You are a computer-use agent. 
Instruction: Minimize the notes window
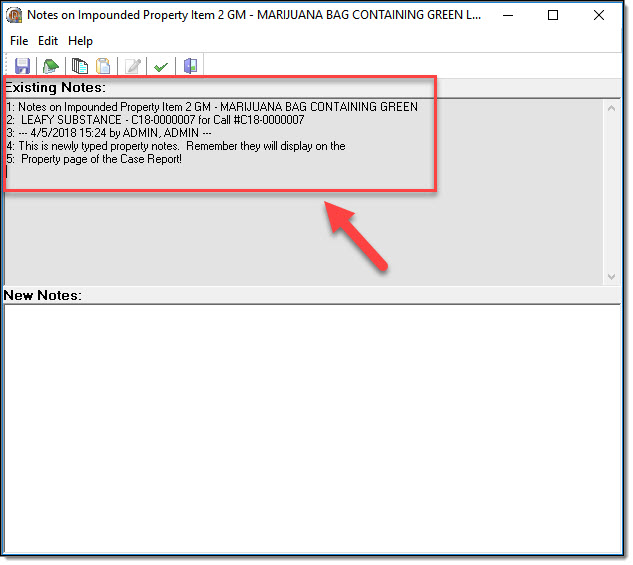(x=507, y=16)
